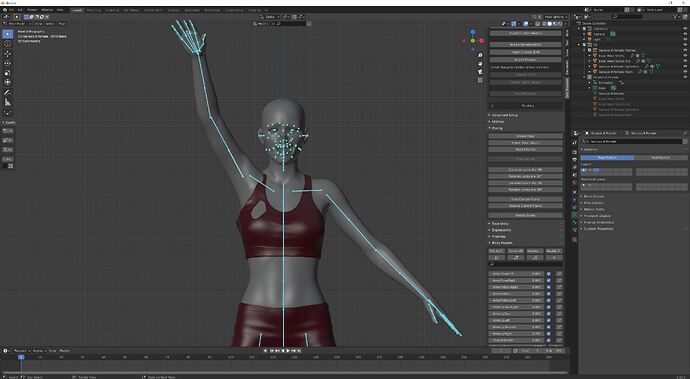Open the File menu
Viewport: 690px width, 379px height.
pyautogui.click(x=11, y=10)
